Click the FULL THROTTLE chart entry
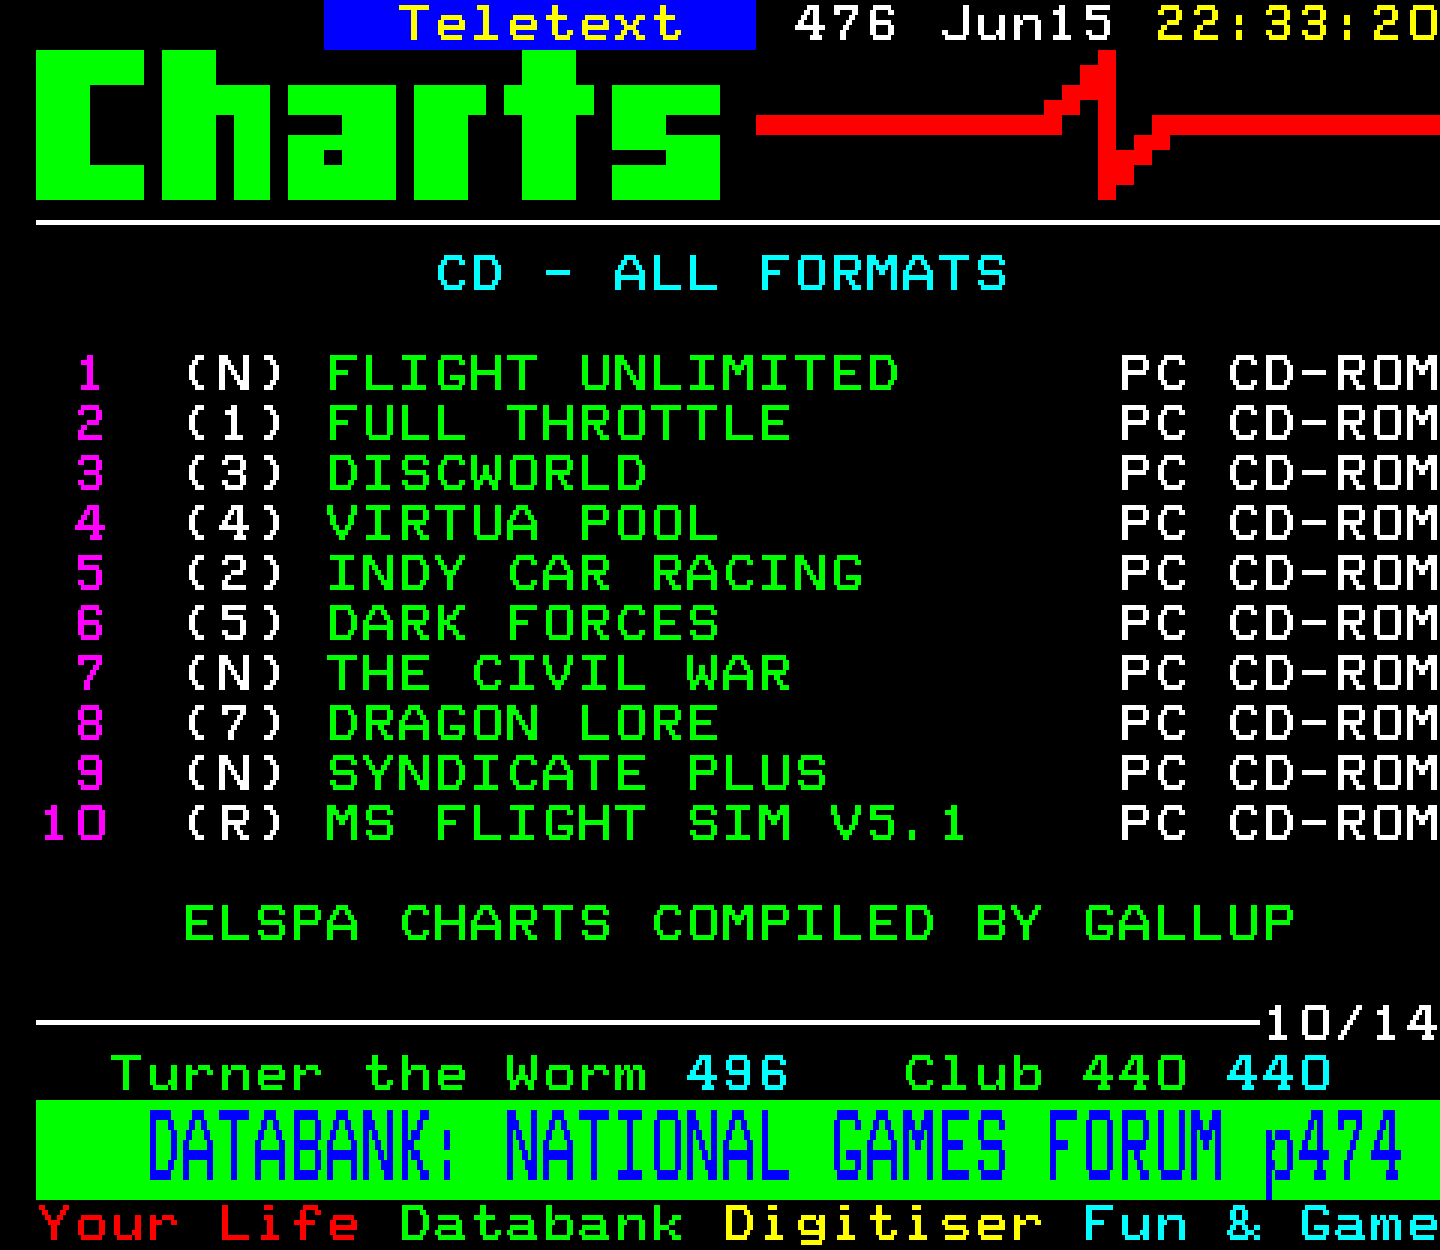The height and width of the screenshot is (1250, 1440). (558, 424)
